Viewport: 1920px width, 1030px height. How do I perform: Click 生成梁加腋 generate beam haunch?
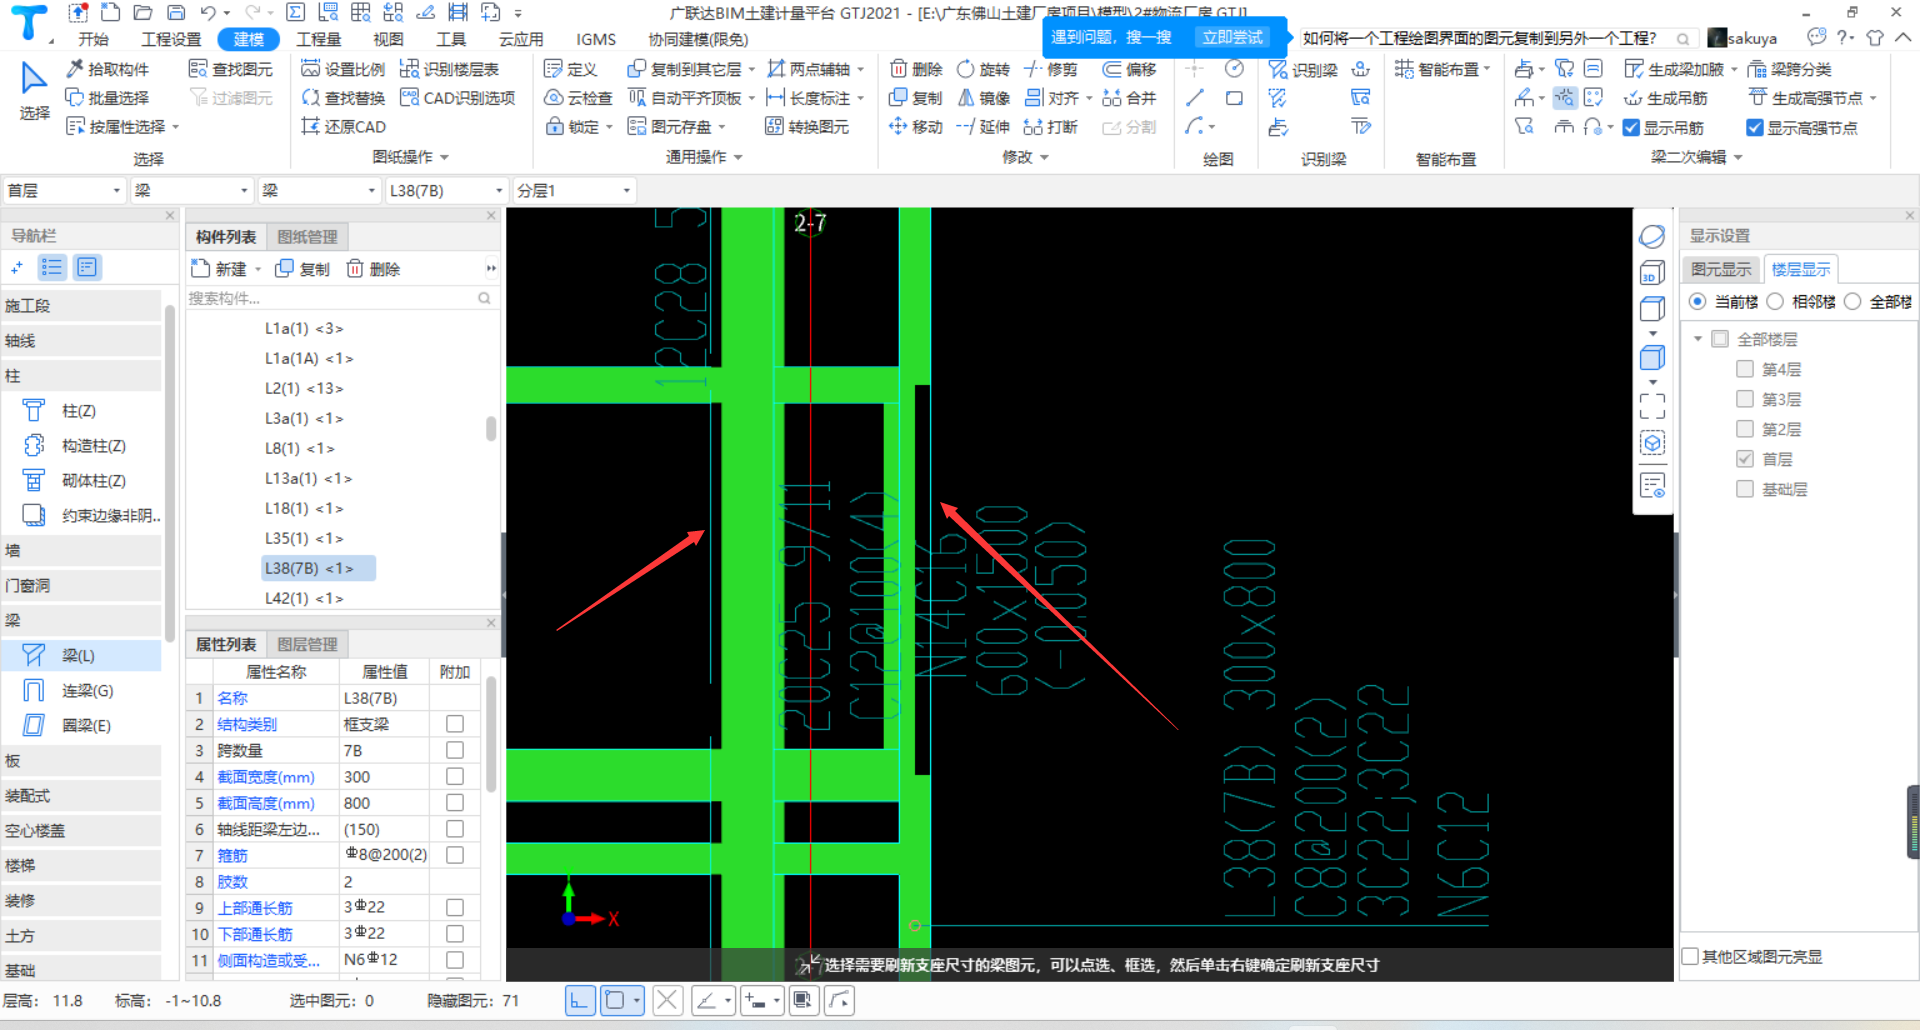[1674, 69]
